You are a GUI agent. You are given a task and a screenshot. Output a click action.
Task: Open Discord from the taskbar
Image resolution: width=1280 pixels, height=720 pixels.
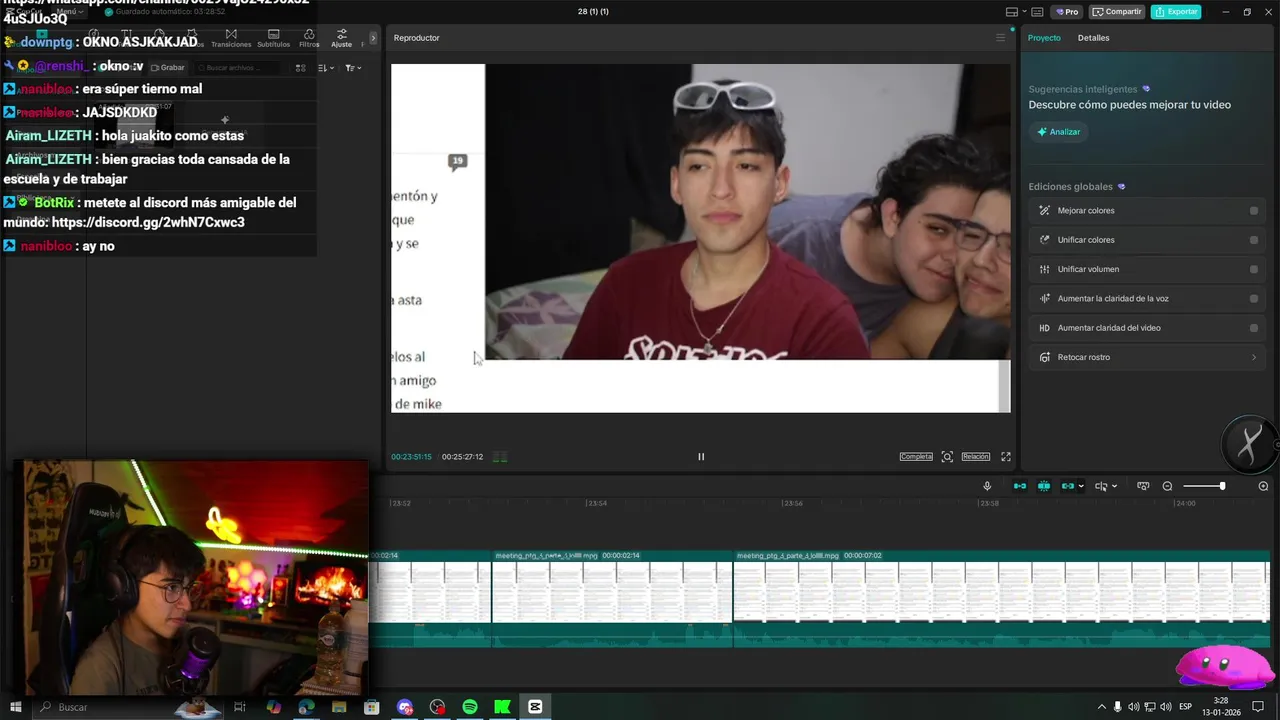tap(405, 707)
